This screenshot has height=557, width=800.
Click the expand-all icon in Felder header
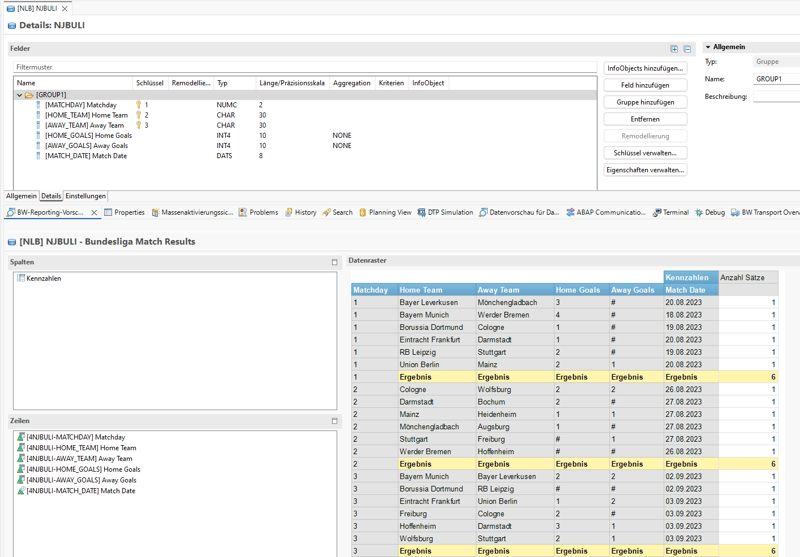tap(674, 48)
